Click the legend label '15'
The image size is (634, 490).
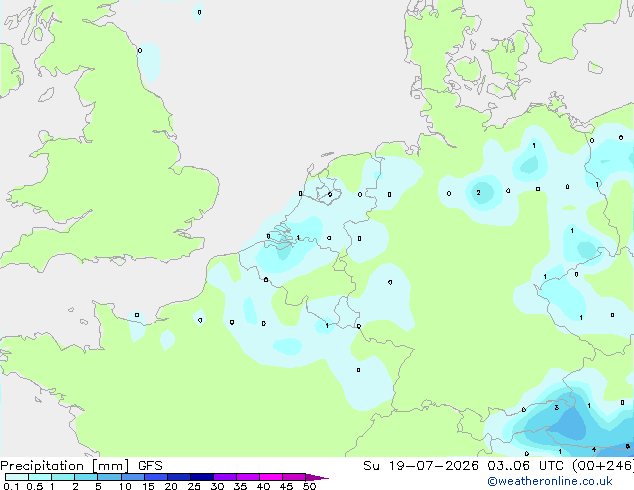(148, 486)
